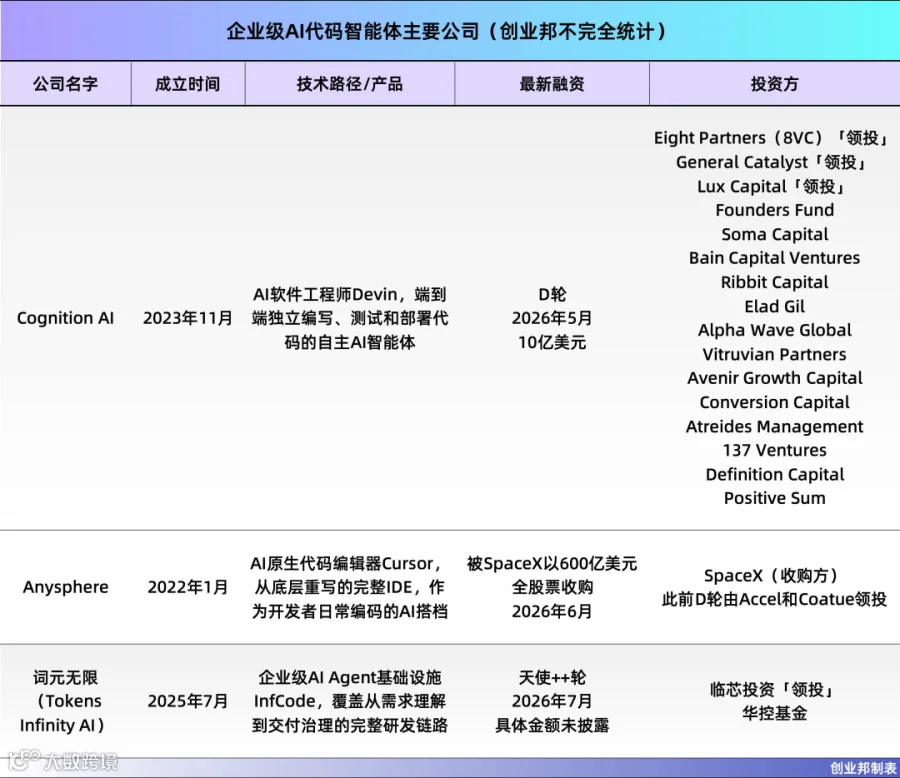This screenshot has width=900, height=778.
Task: Click the AI软件工程师Devin product description
Action: click(x=350, y=318)
